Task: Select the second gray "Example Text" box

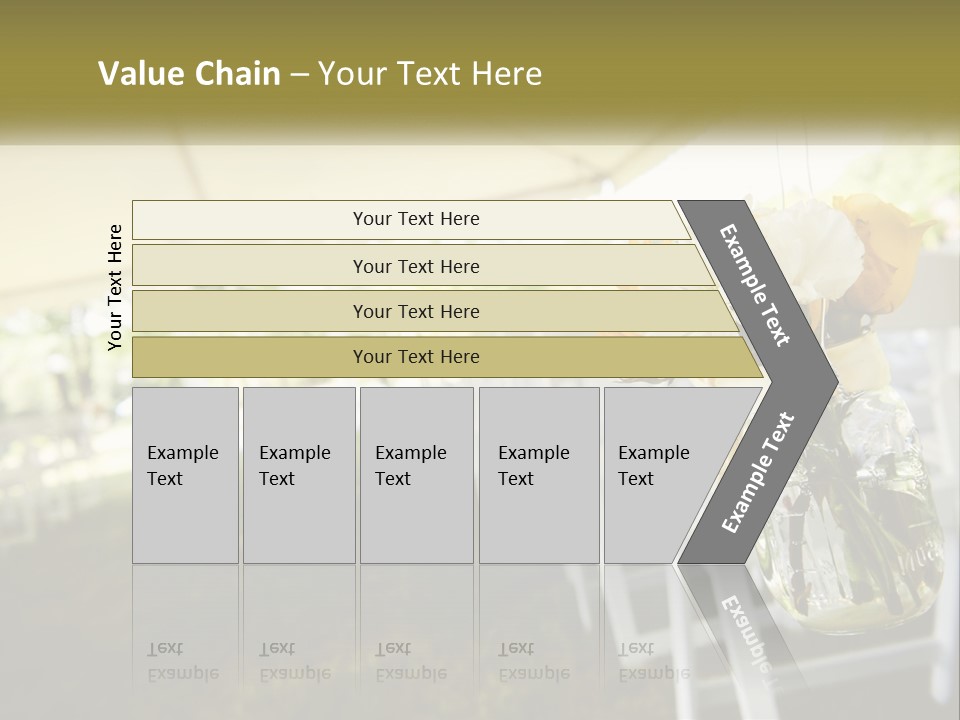Action: point(298,475)
